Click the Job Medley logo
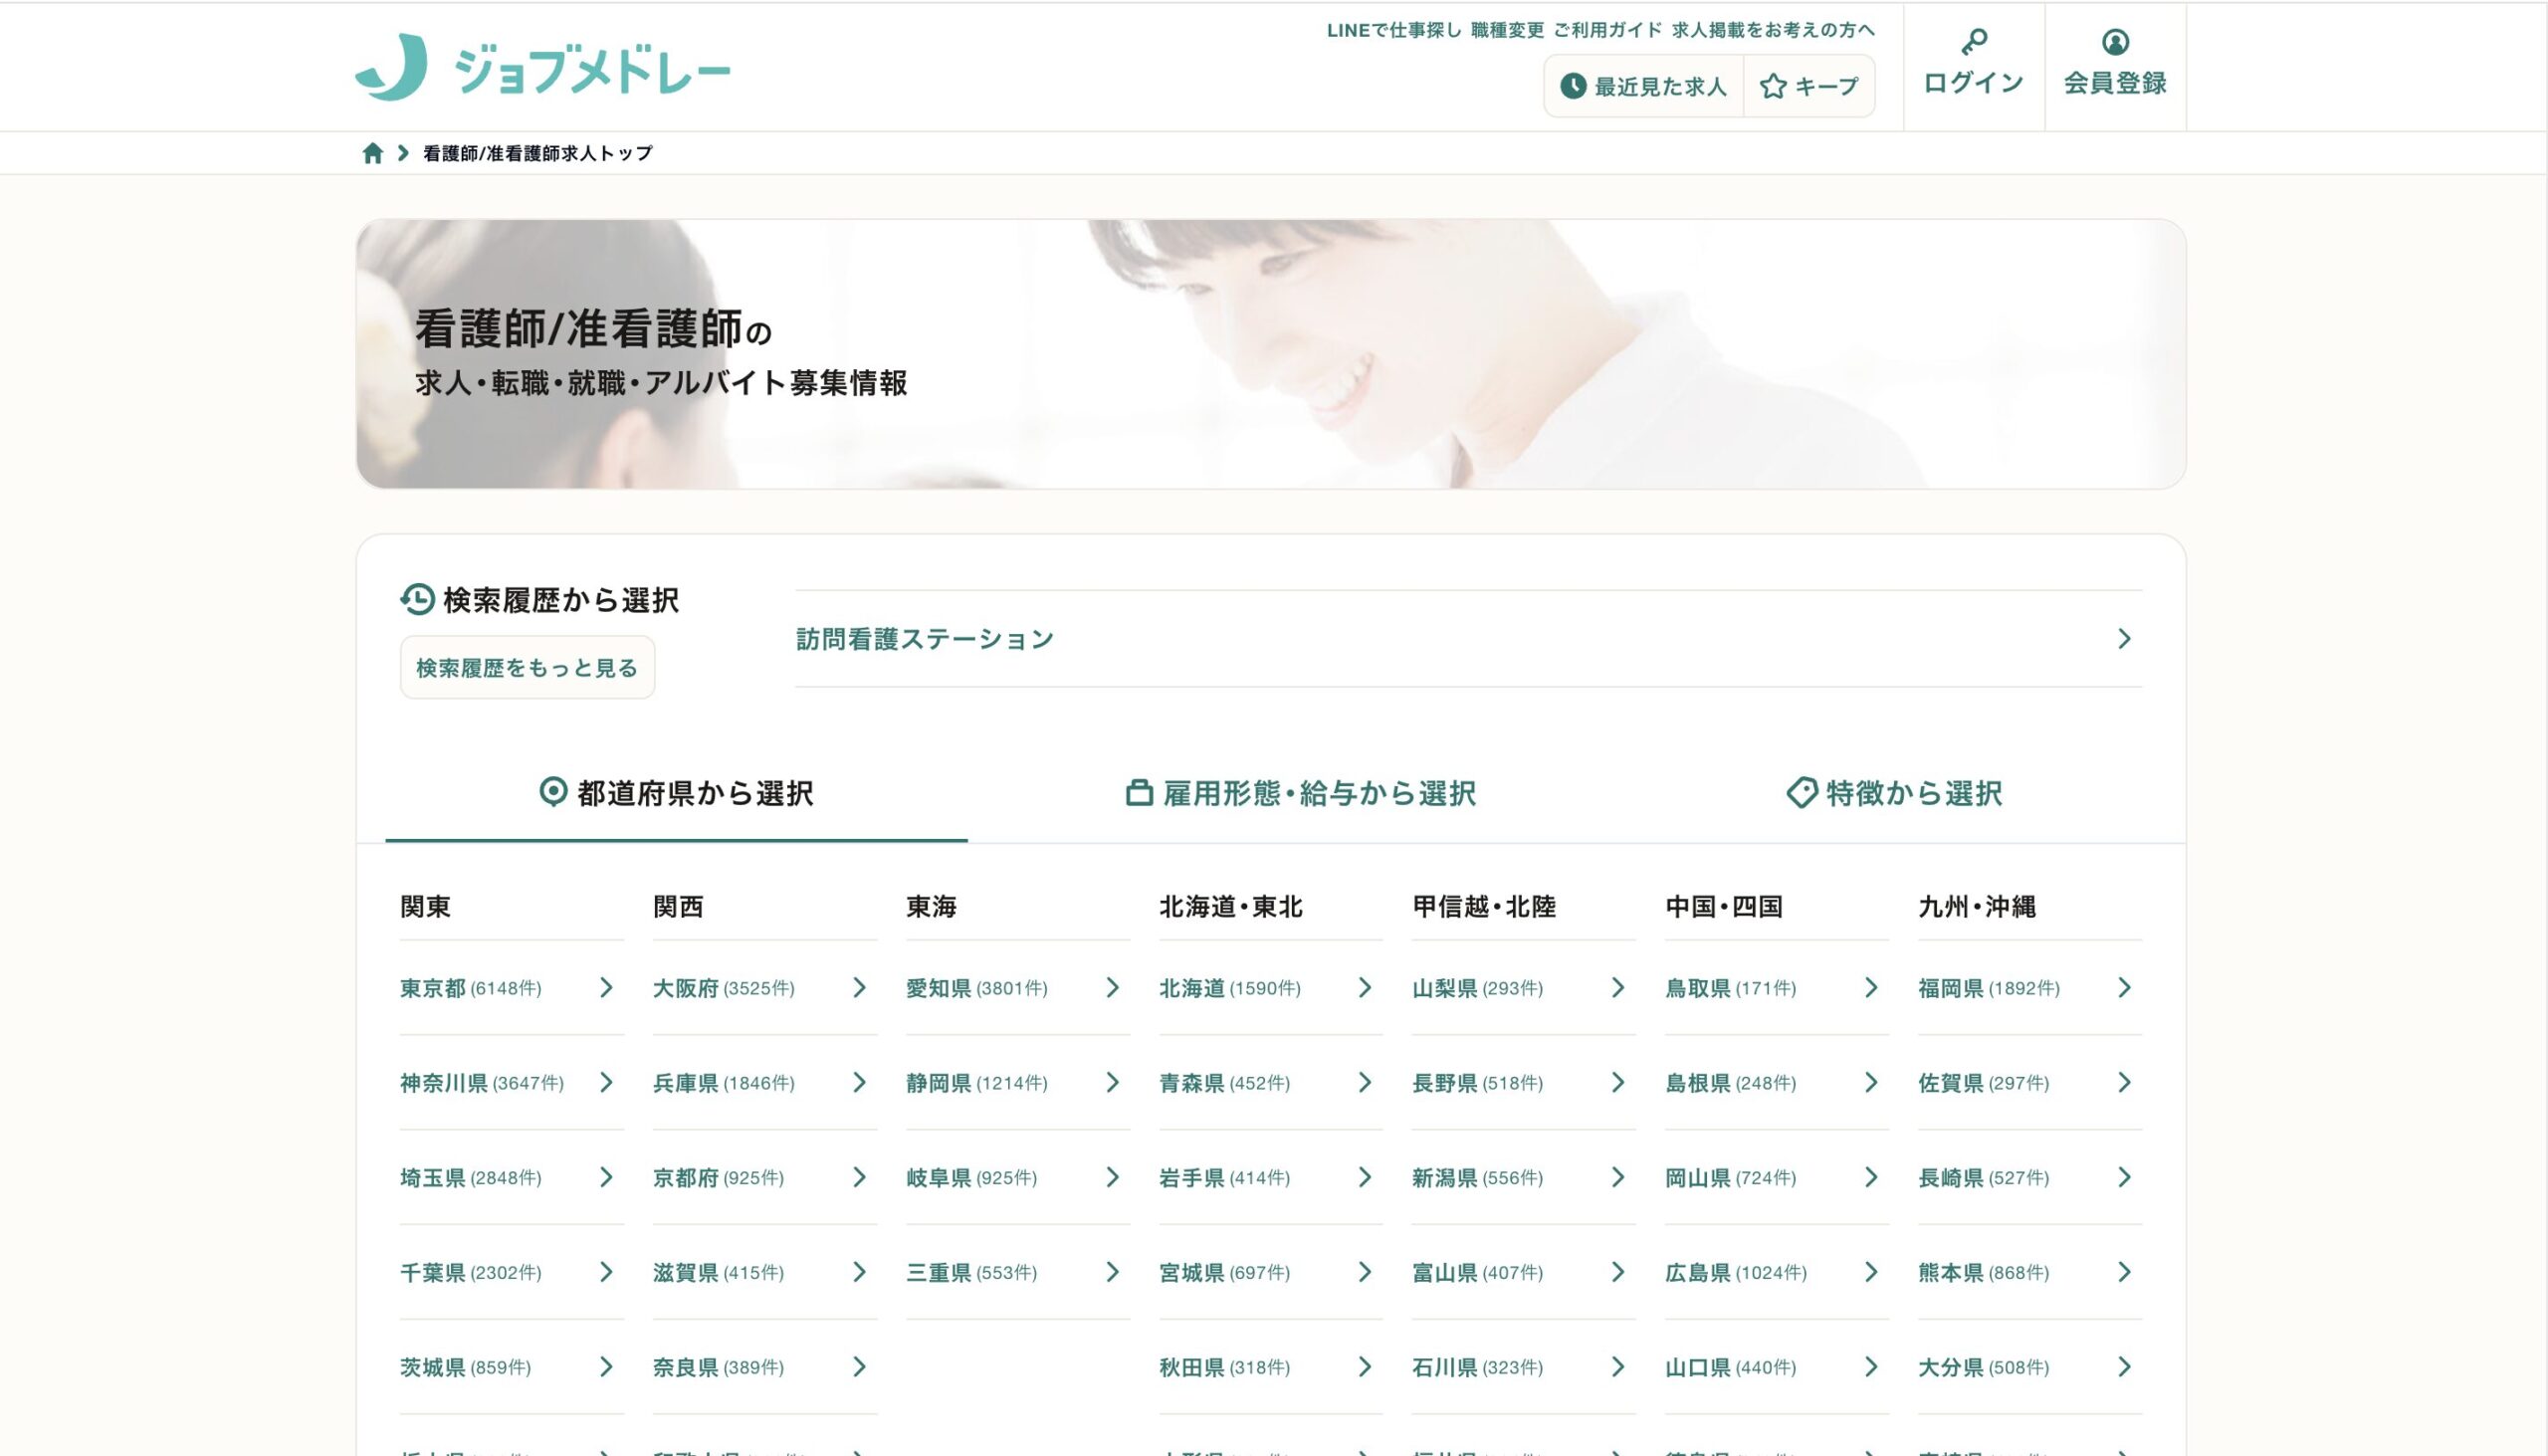2548x1456 pixels. click(543, 68)
